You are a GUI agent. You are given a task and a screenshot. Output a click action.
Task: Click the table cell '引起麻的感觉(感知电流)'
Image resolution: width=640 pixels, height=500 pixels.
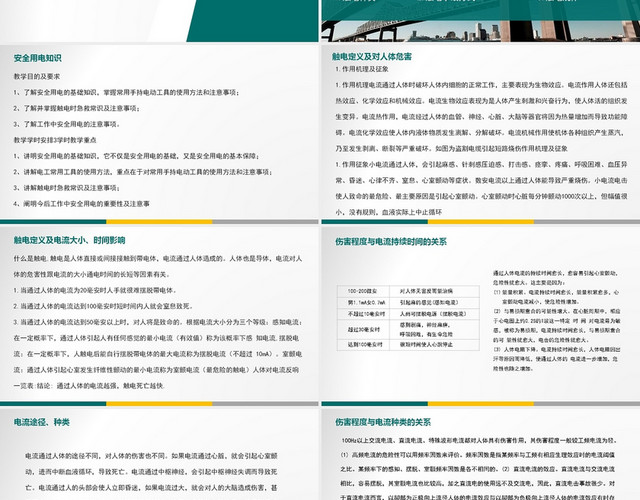click(434, 302)
